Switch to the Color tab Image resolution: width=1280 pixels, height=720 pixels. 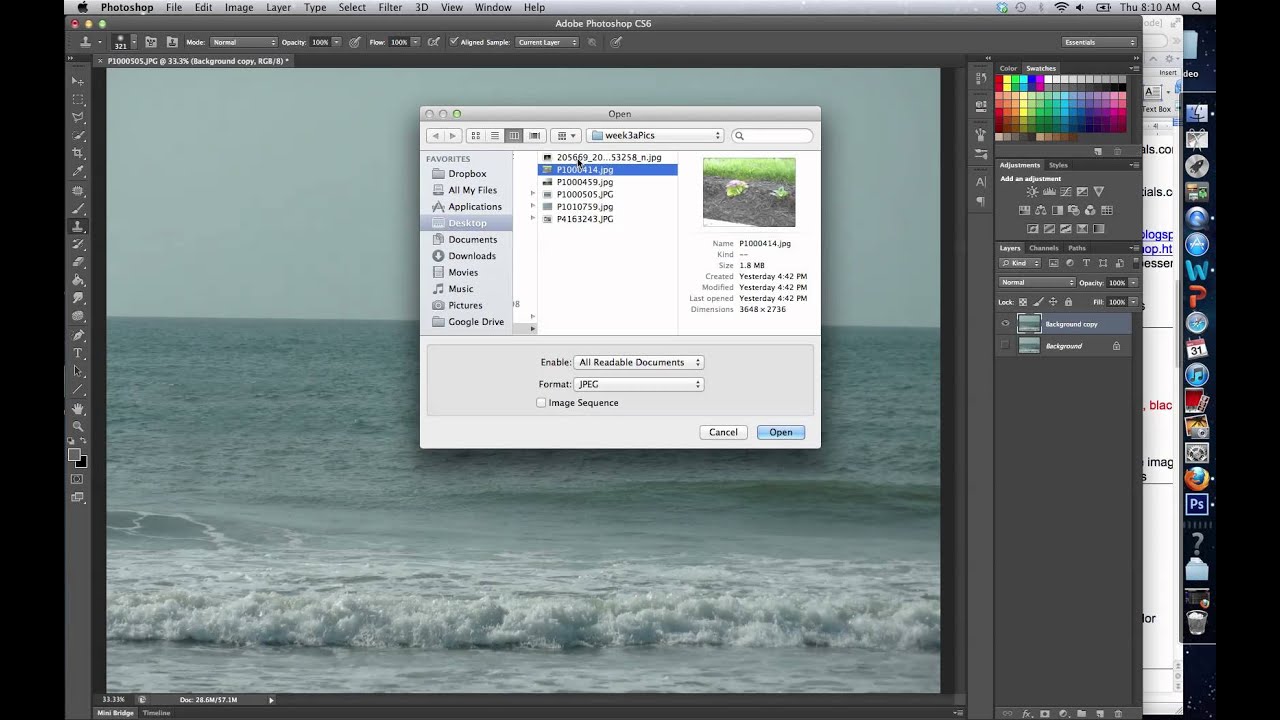1008,68
